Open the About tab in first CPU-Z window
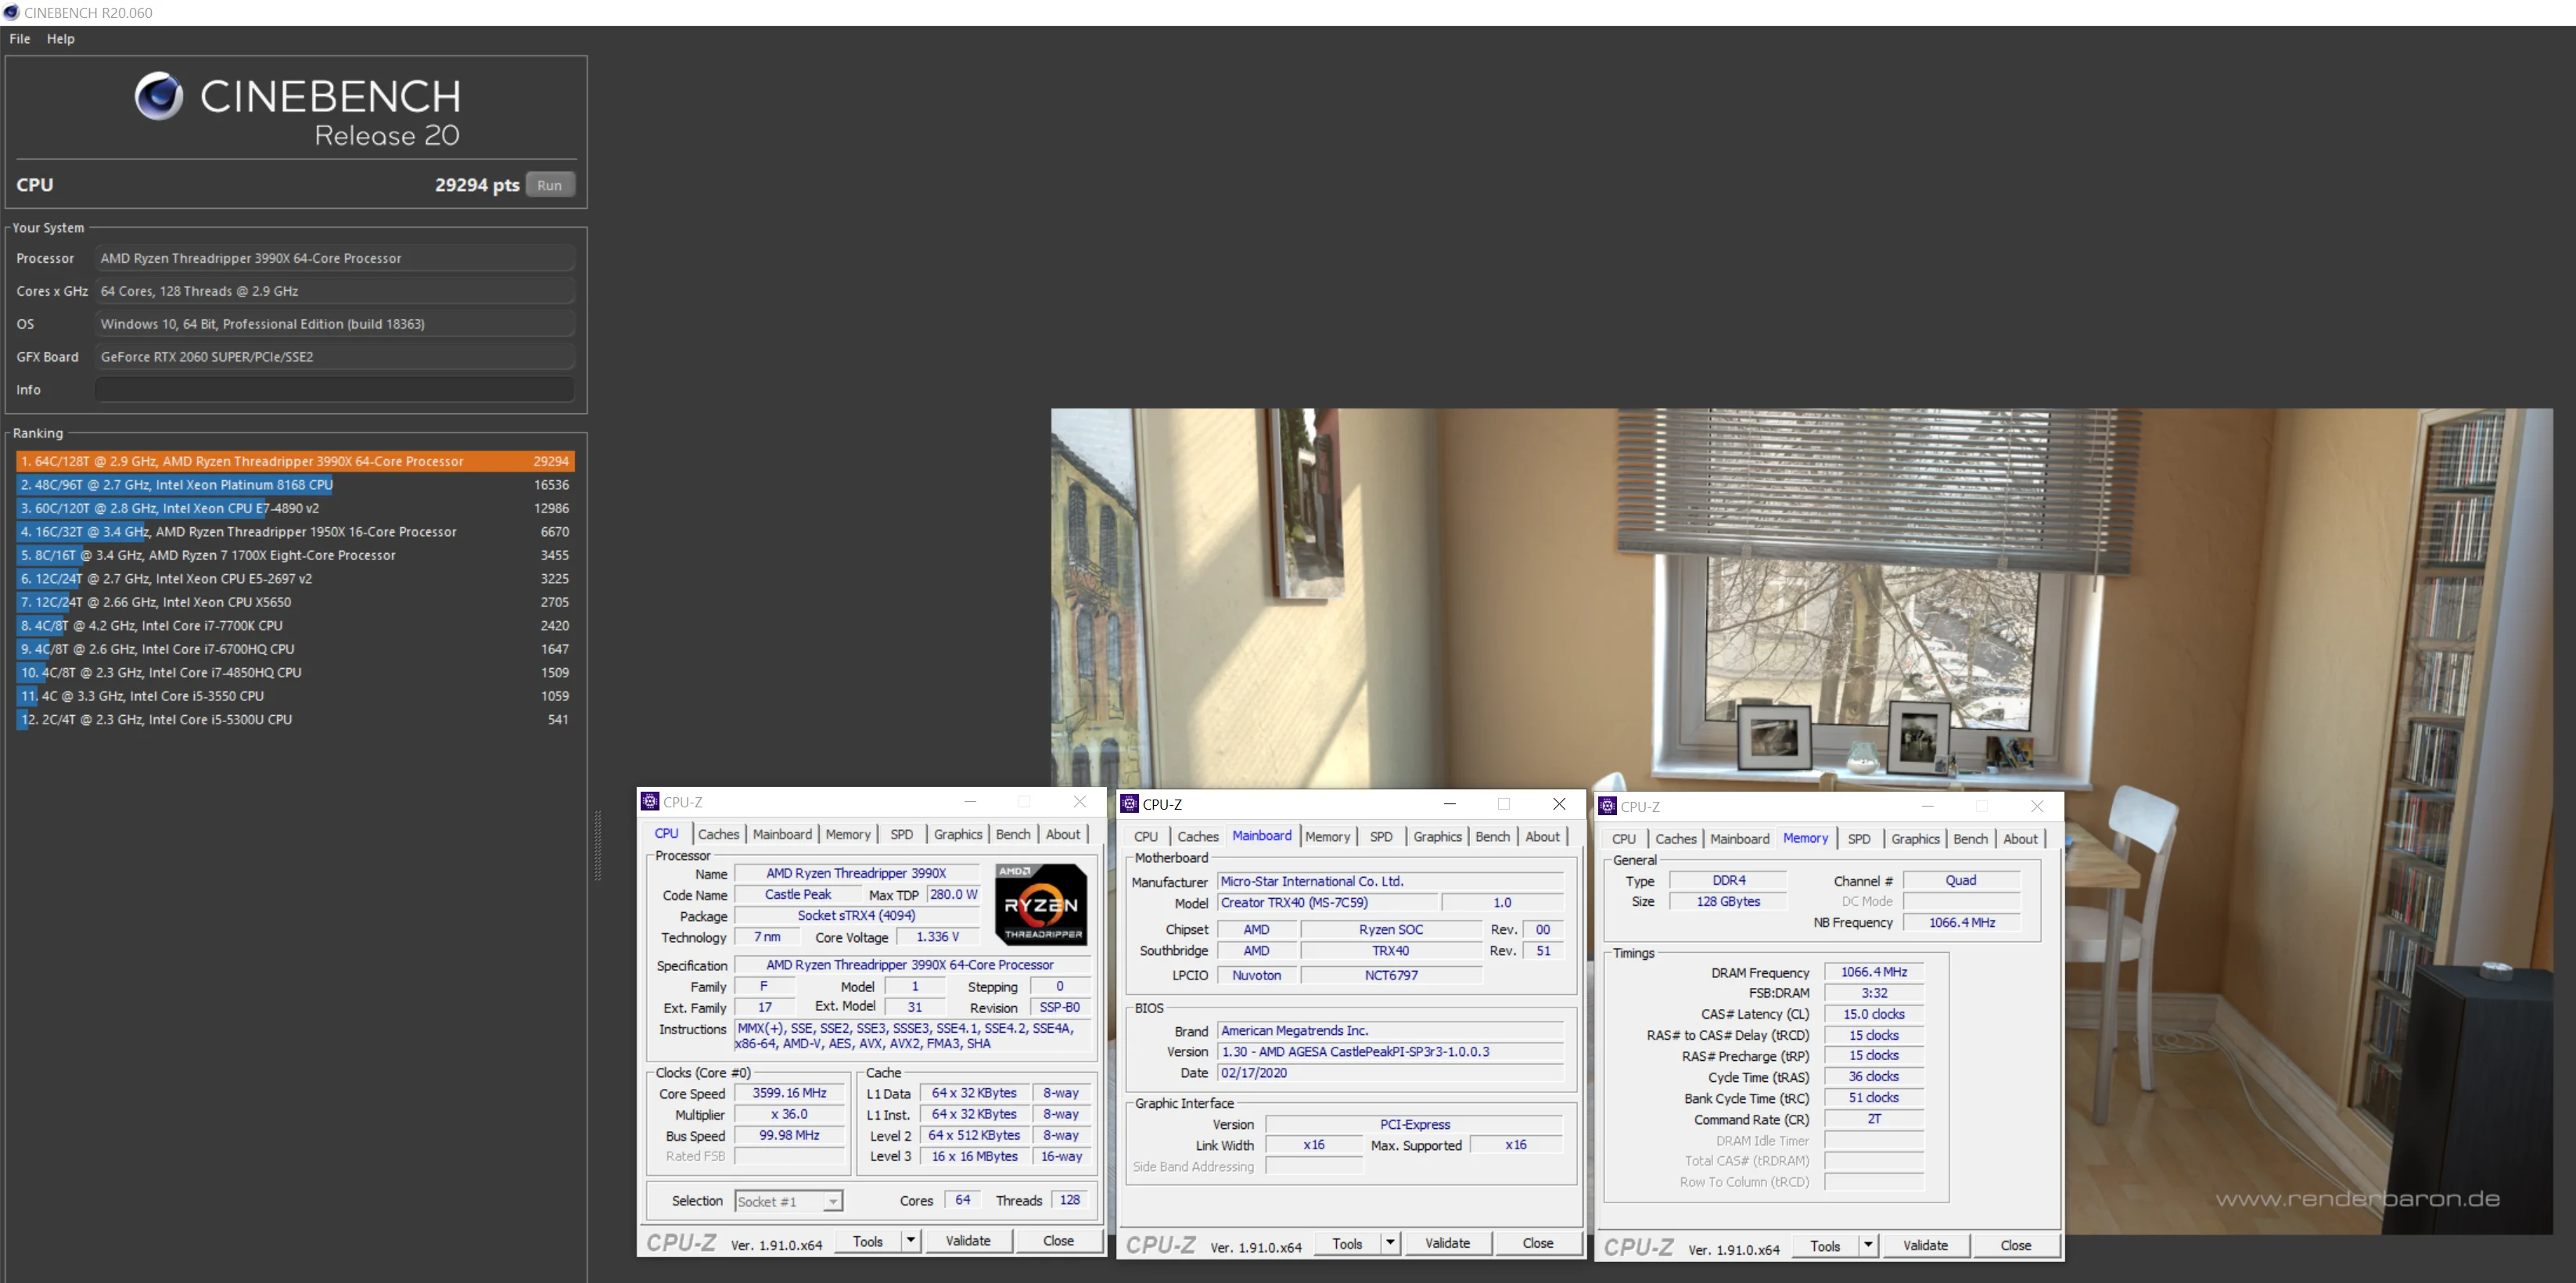2576x1283 pixels. click(1063, 834)
